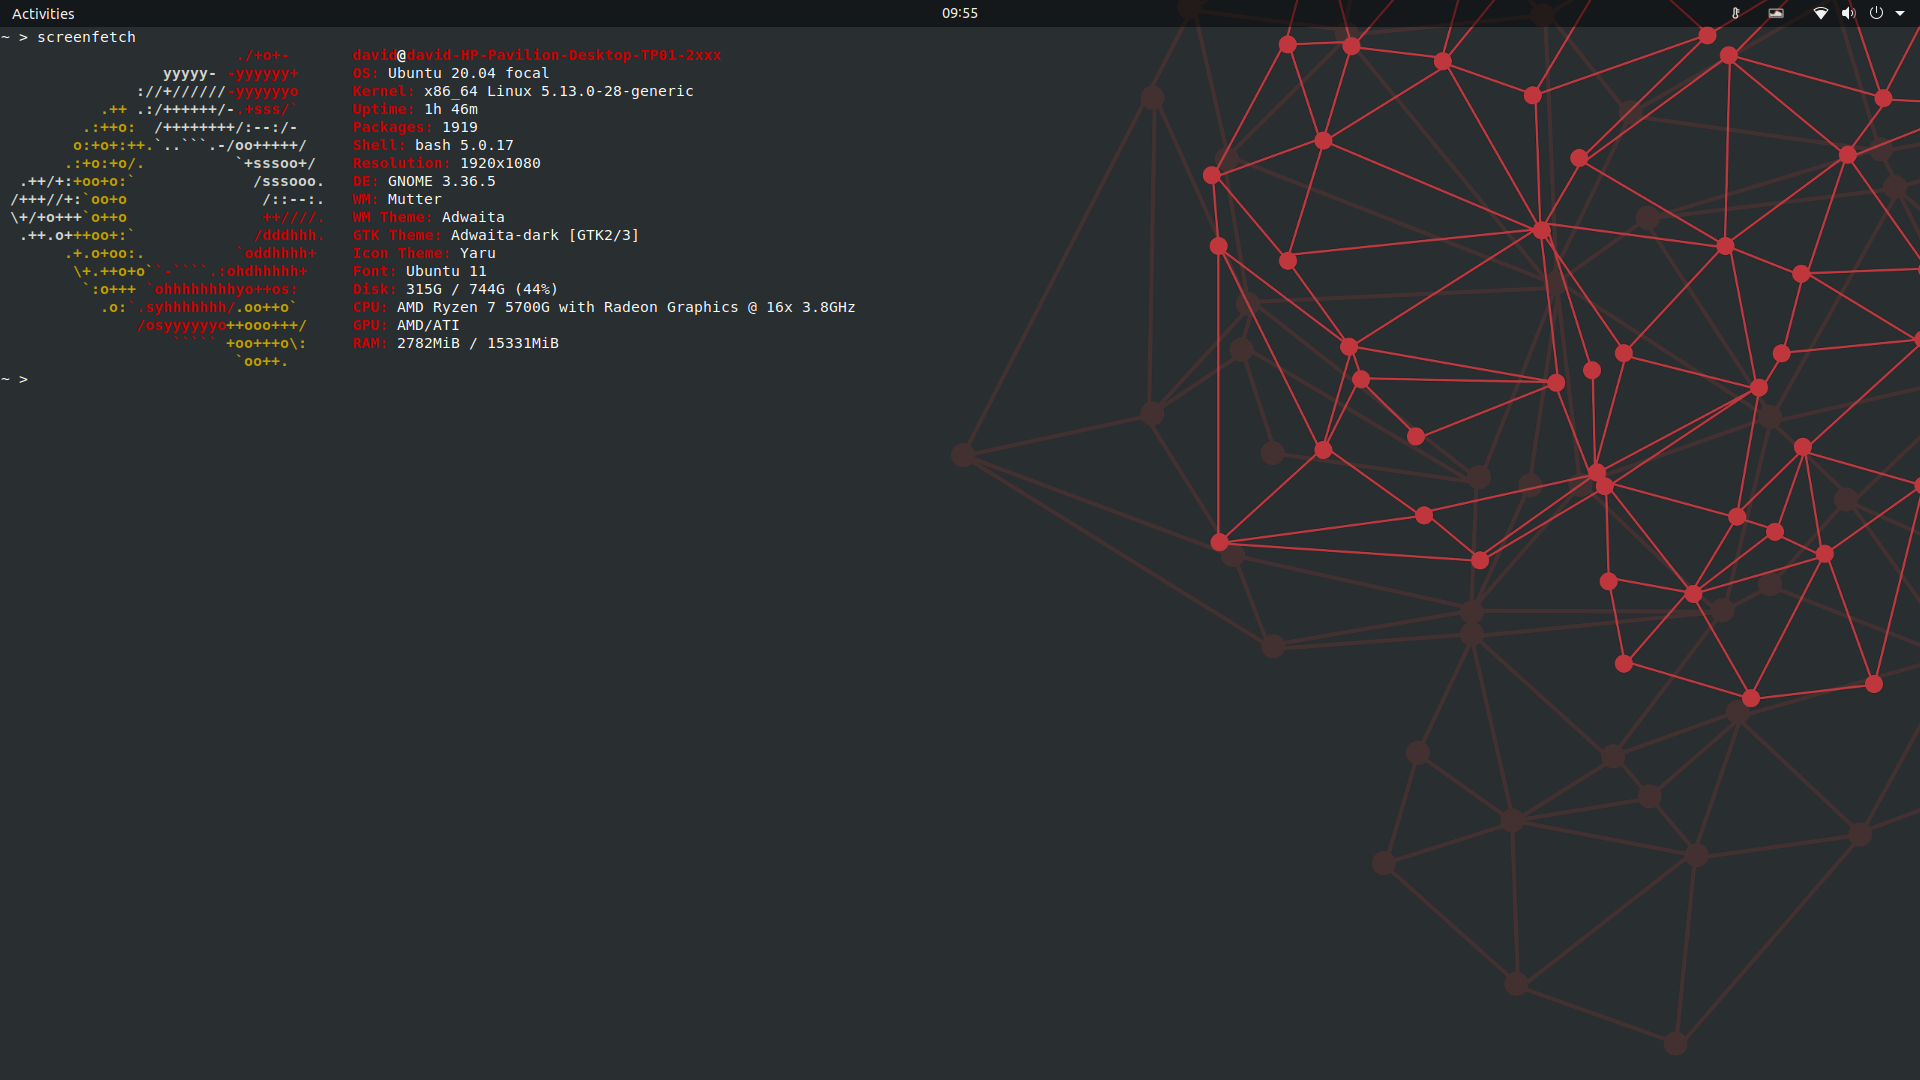Click the CPU line with AMD Ryzen 7
The height and width of the screenshot is (1080, 1920).
click(604, 307)
